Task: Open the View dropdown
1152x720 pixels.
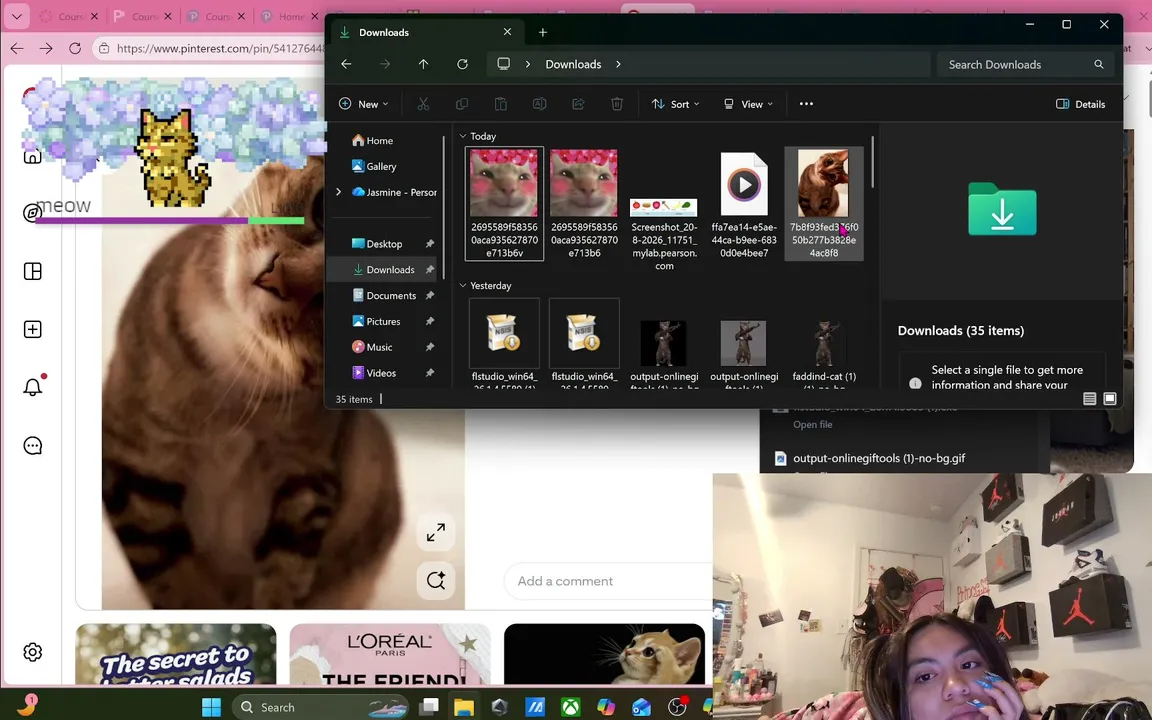Action: 748,104
